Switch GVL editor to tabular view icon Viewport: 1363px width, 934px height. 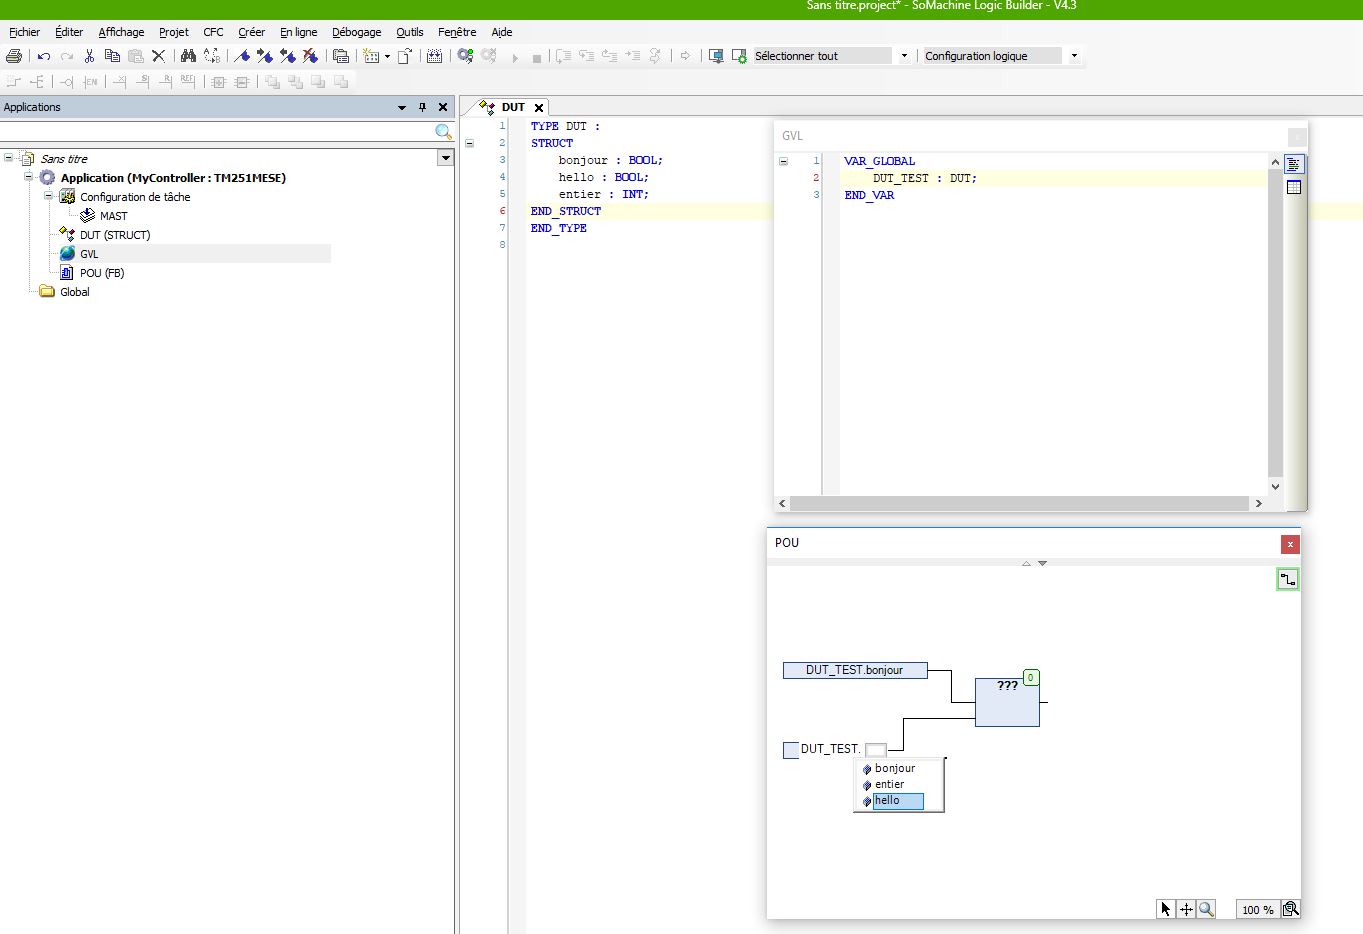click(x=1294, y=187)
